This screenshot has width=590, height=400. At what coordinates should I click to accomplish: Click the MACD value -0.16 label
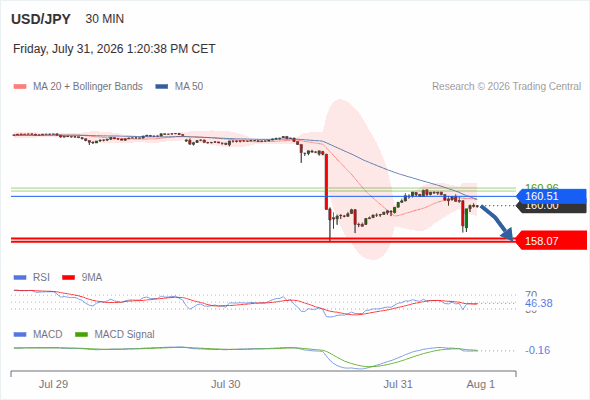[x=537, y=350]
